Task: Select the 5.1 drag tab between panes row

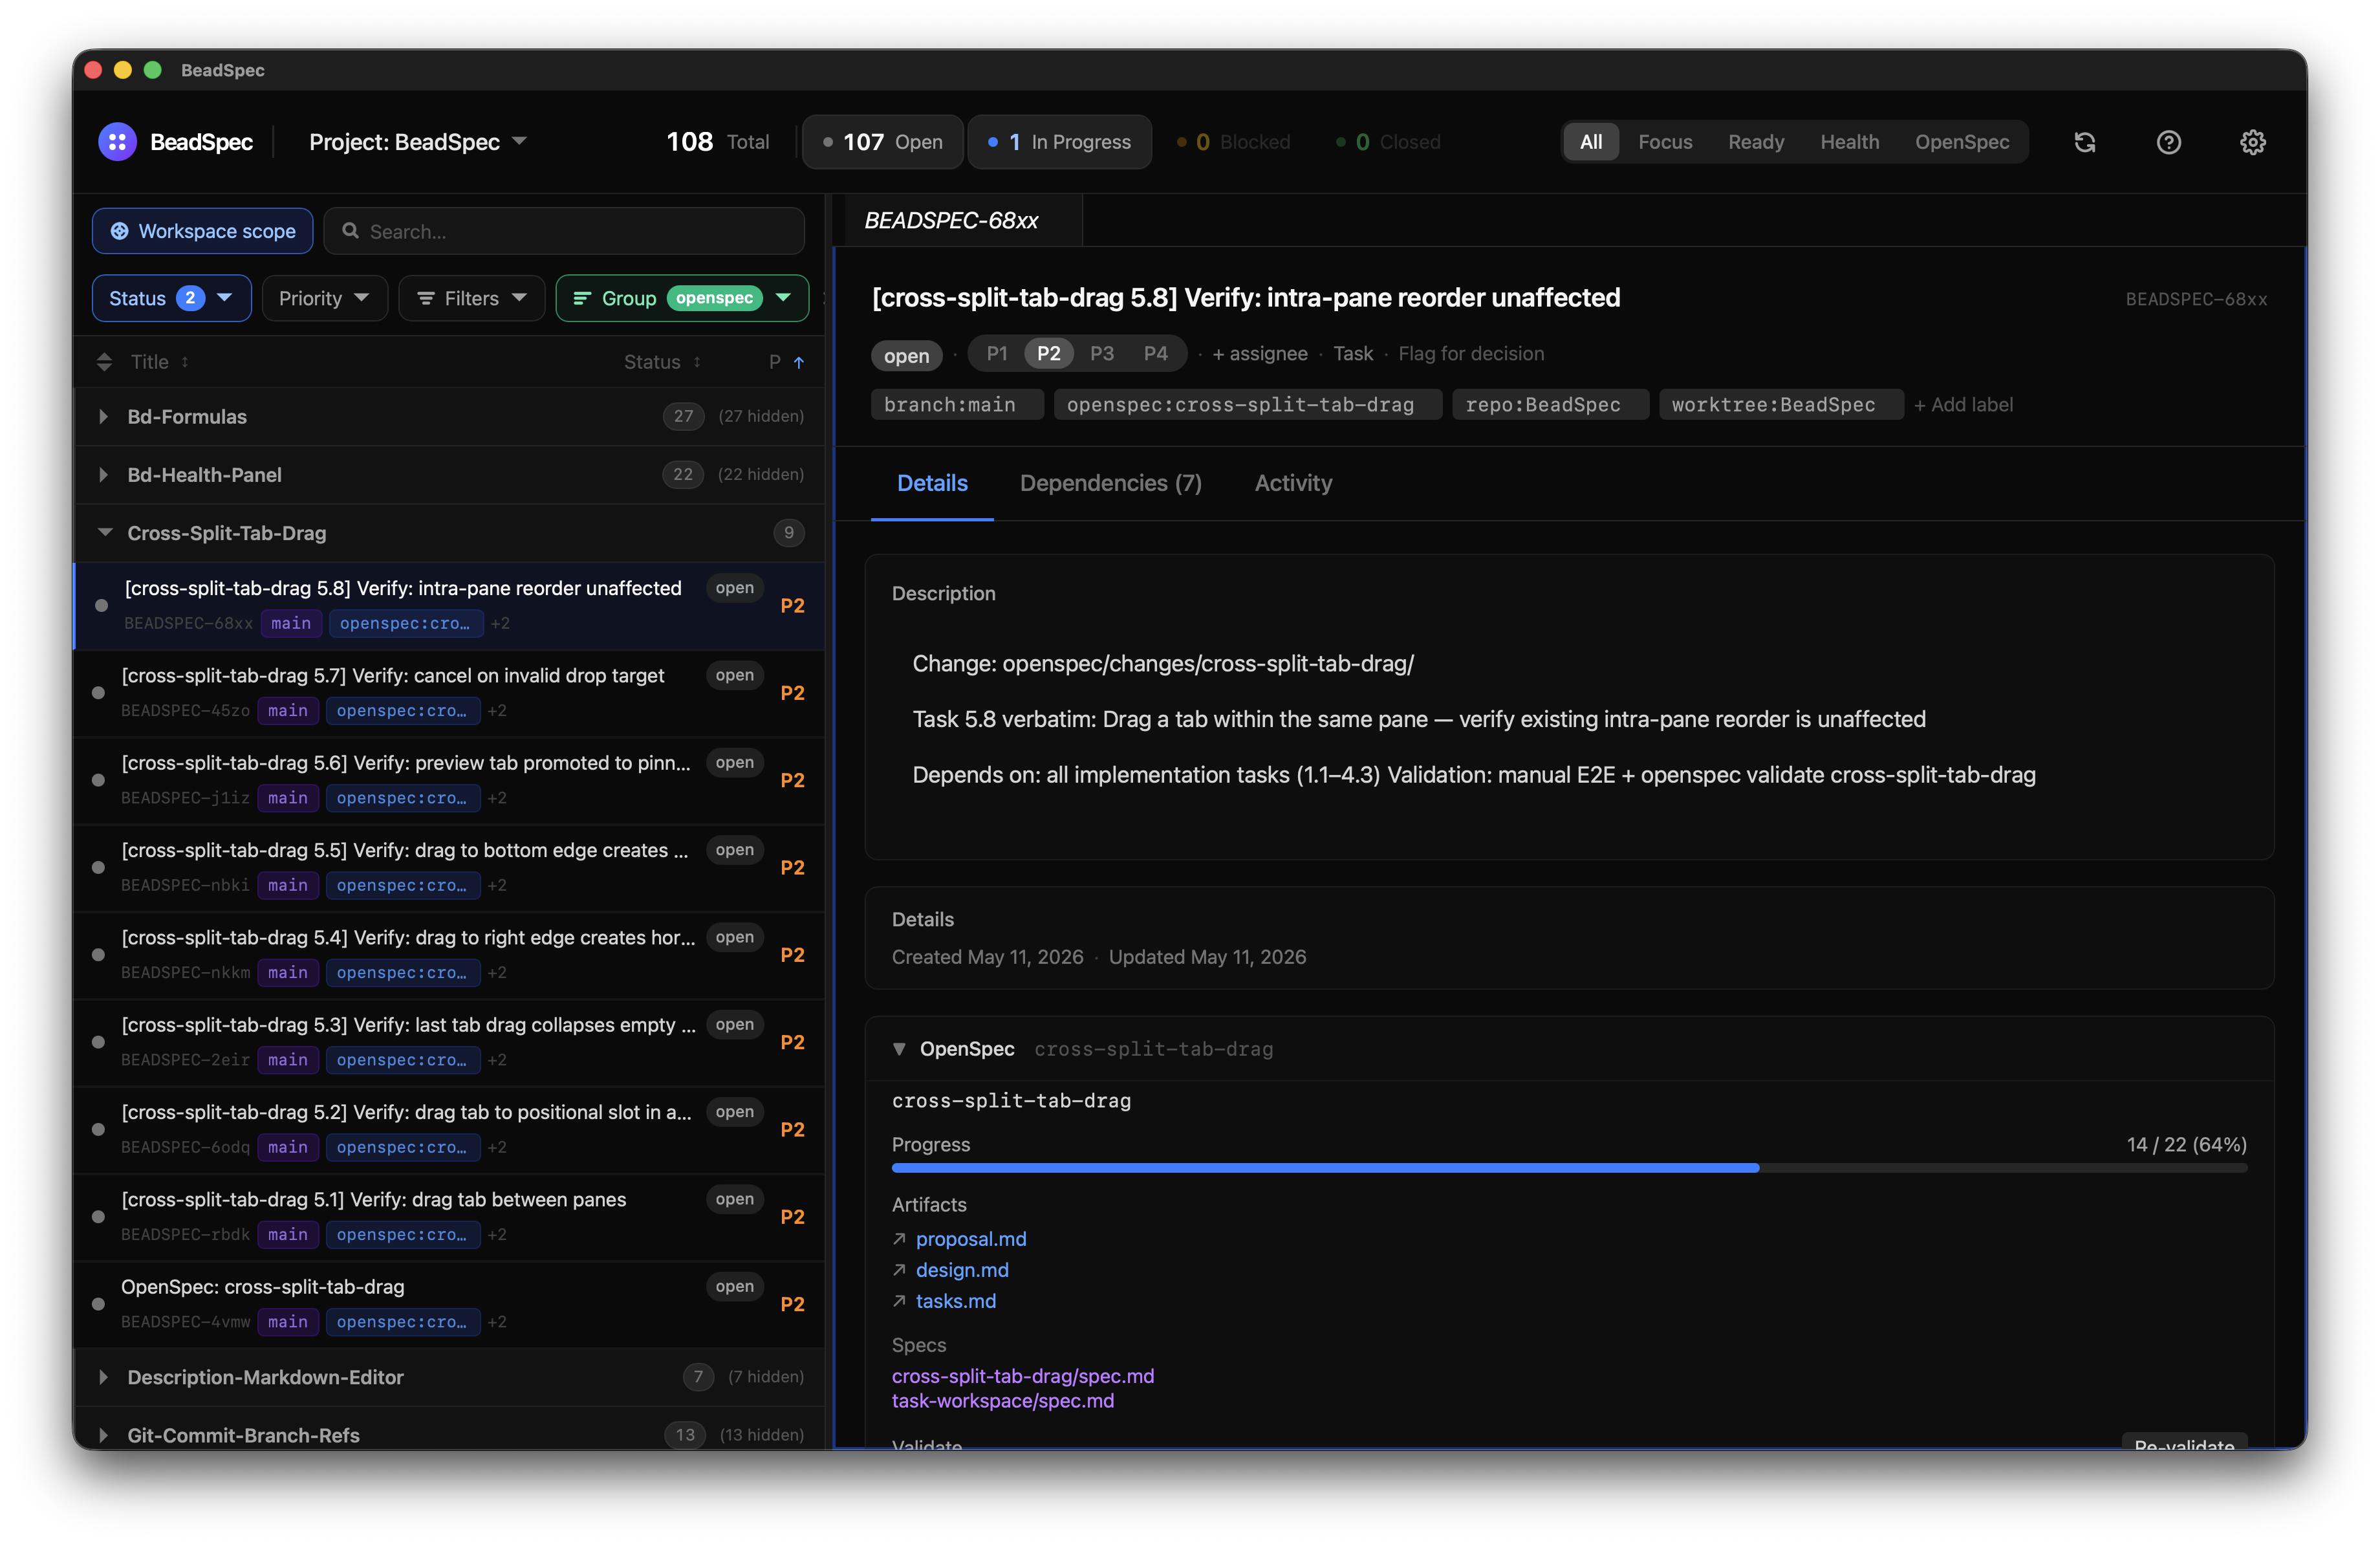Action: (x=450, y=1216)
